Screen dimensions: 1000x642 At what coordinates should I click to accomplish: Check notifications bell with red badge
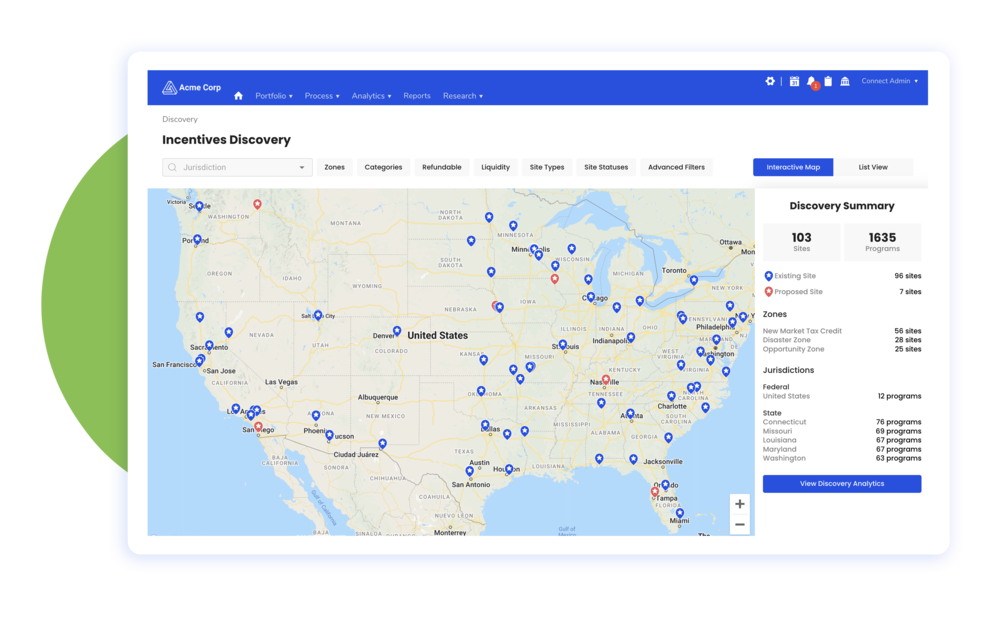coord(811,82)
